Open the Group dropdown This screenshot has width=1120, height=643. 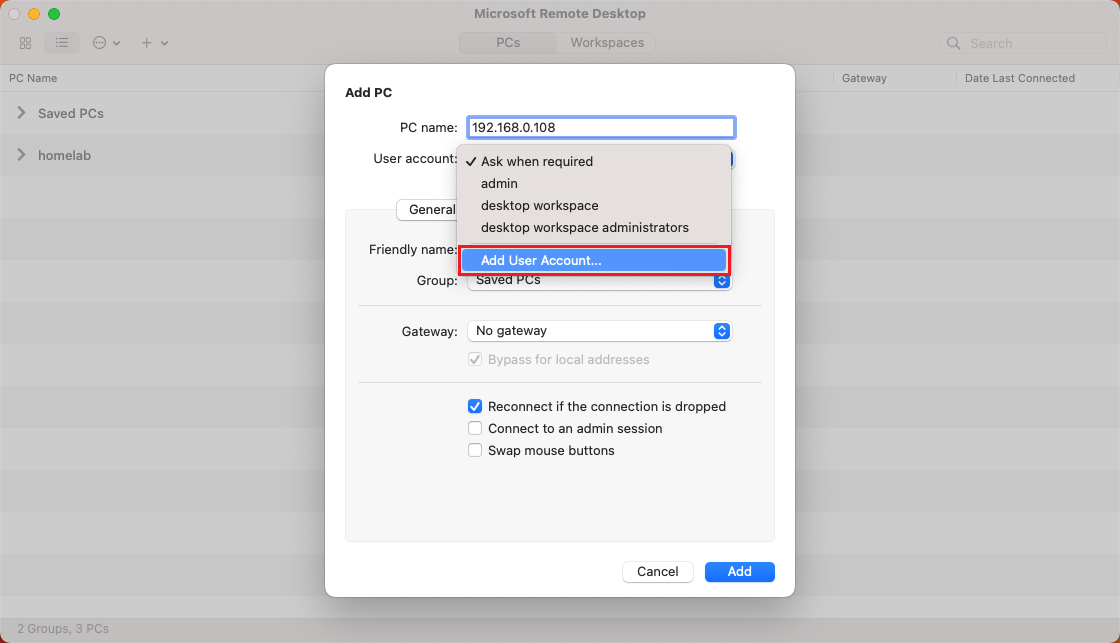tap(599, 280)
